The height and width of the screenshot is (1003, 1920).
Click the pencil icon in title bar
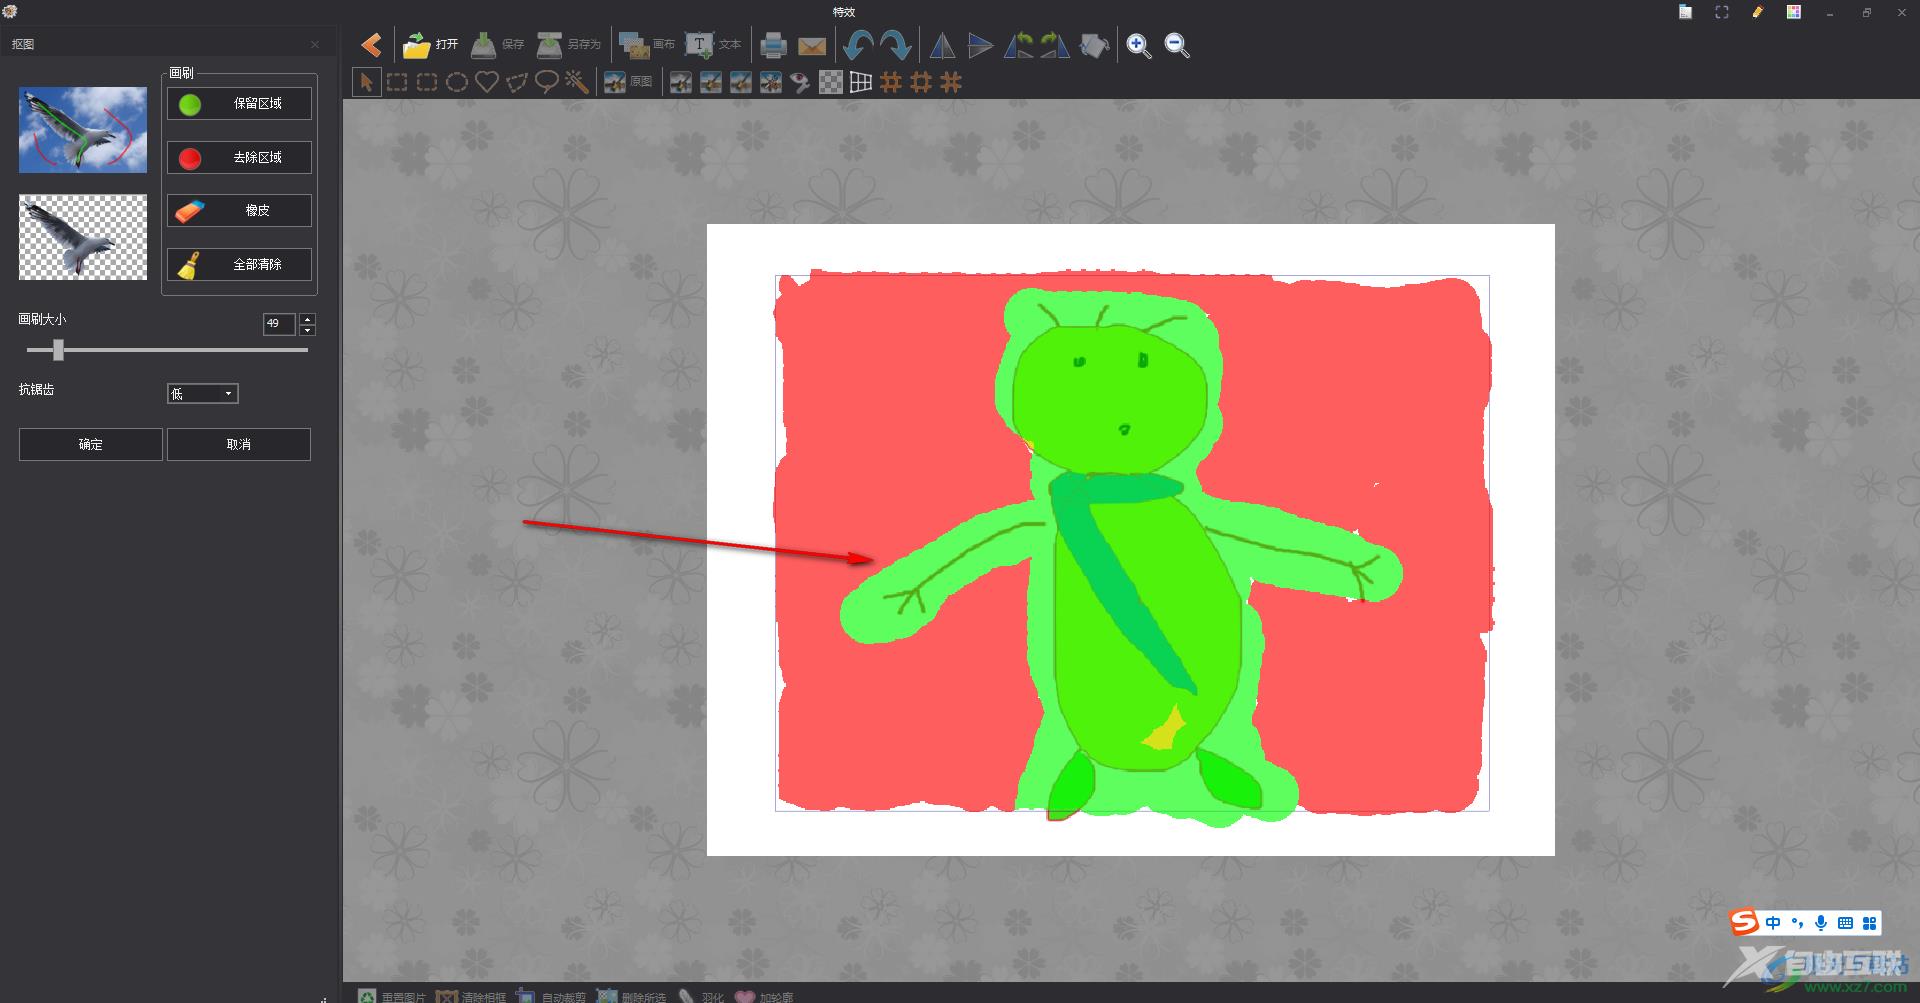click(1758, 13)
